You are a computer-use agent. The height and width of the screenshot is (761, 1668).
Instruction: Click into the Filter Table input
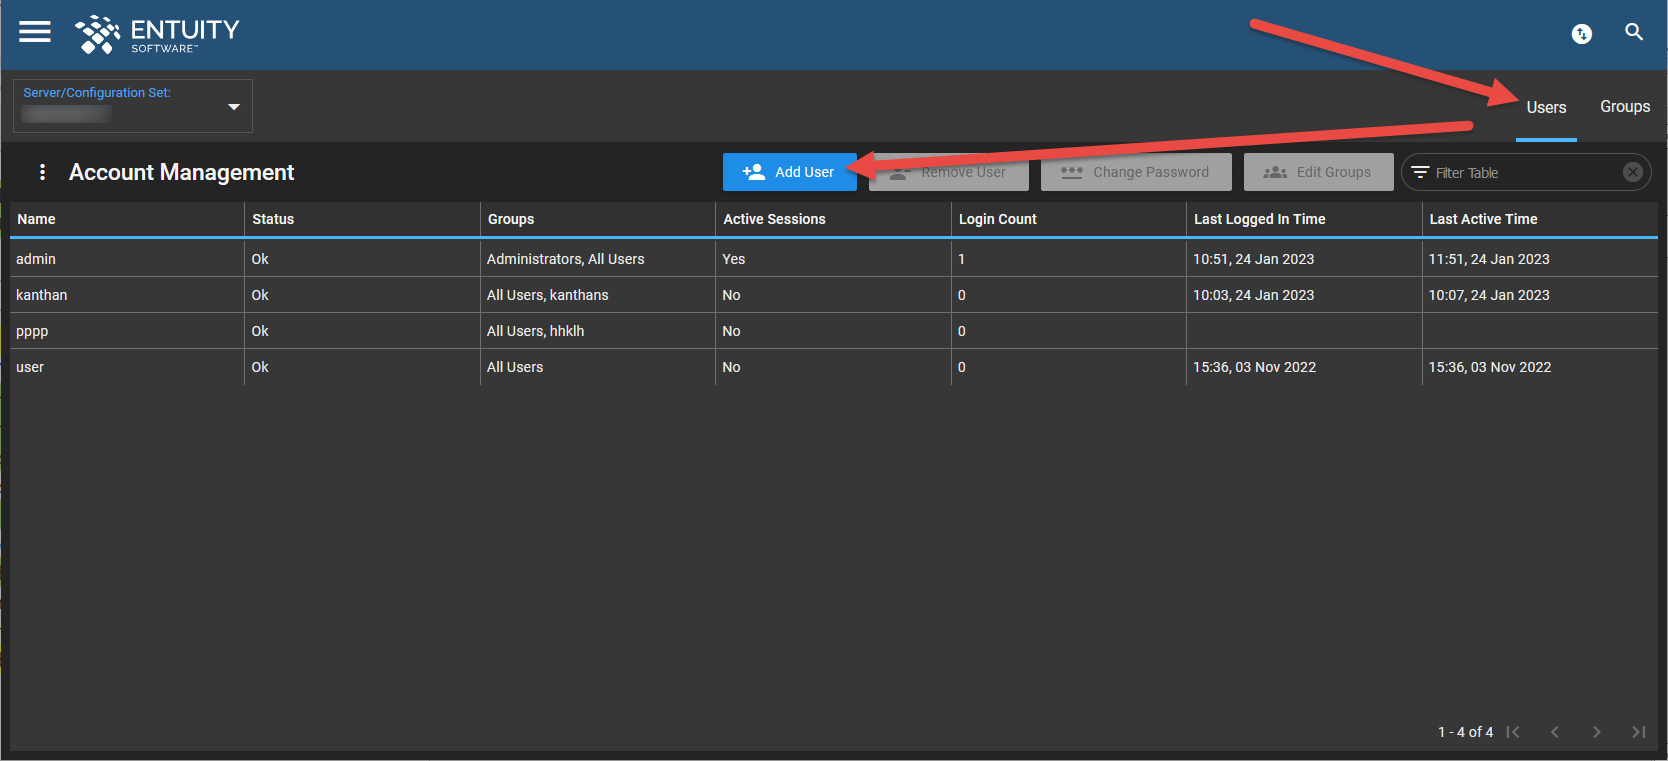(1525, 173)
